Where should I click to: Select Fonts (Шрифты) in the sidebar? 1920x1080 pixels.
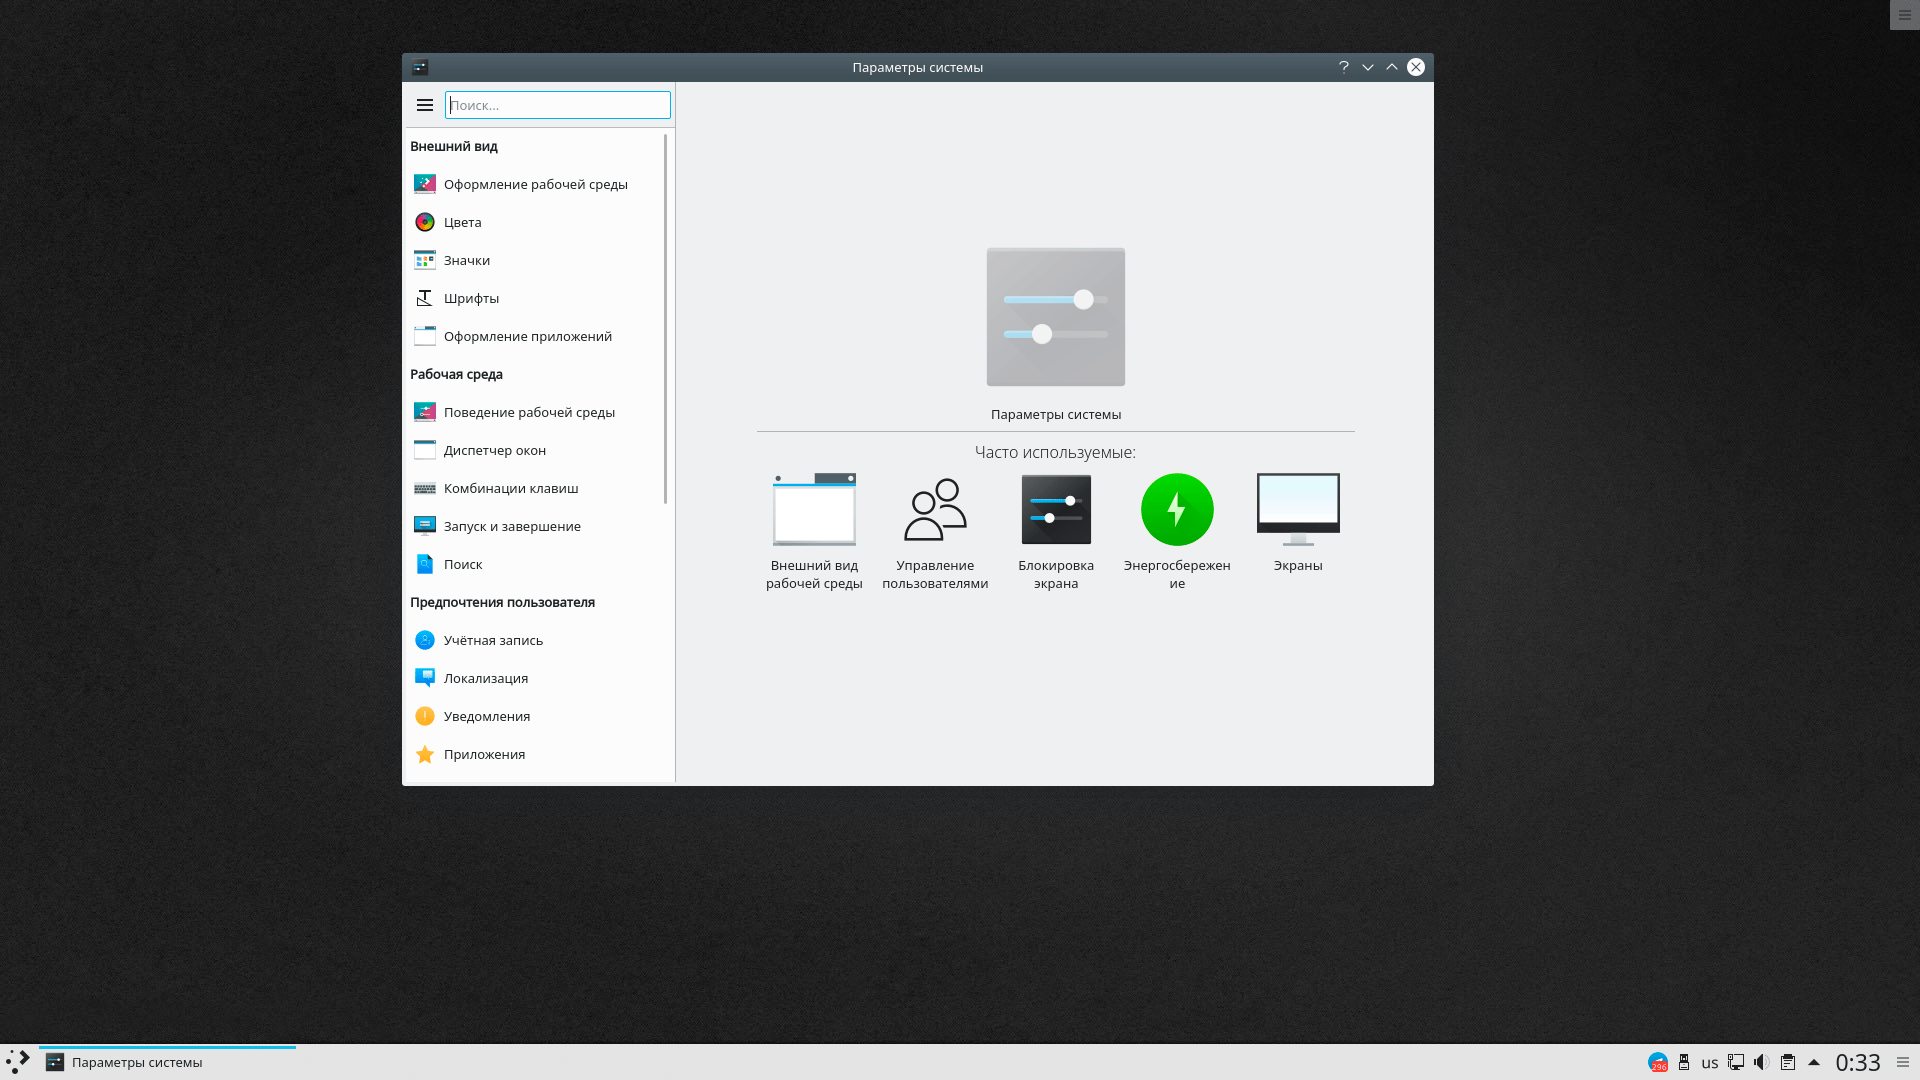coord(471,298)
